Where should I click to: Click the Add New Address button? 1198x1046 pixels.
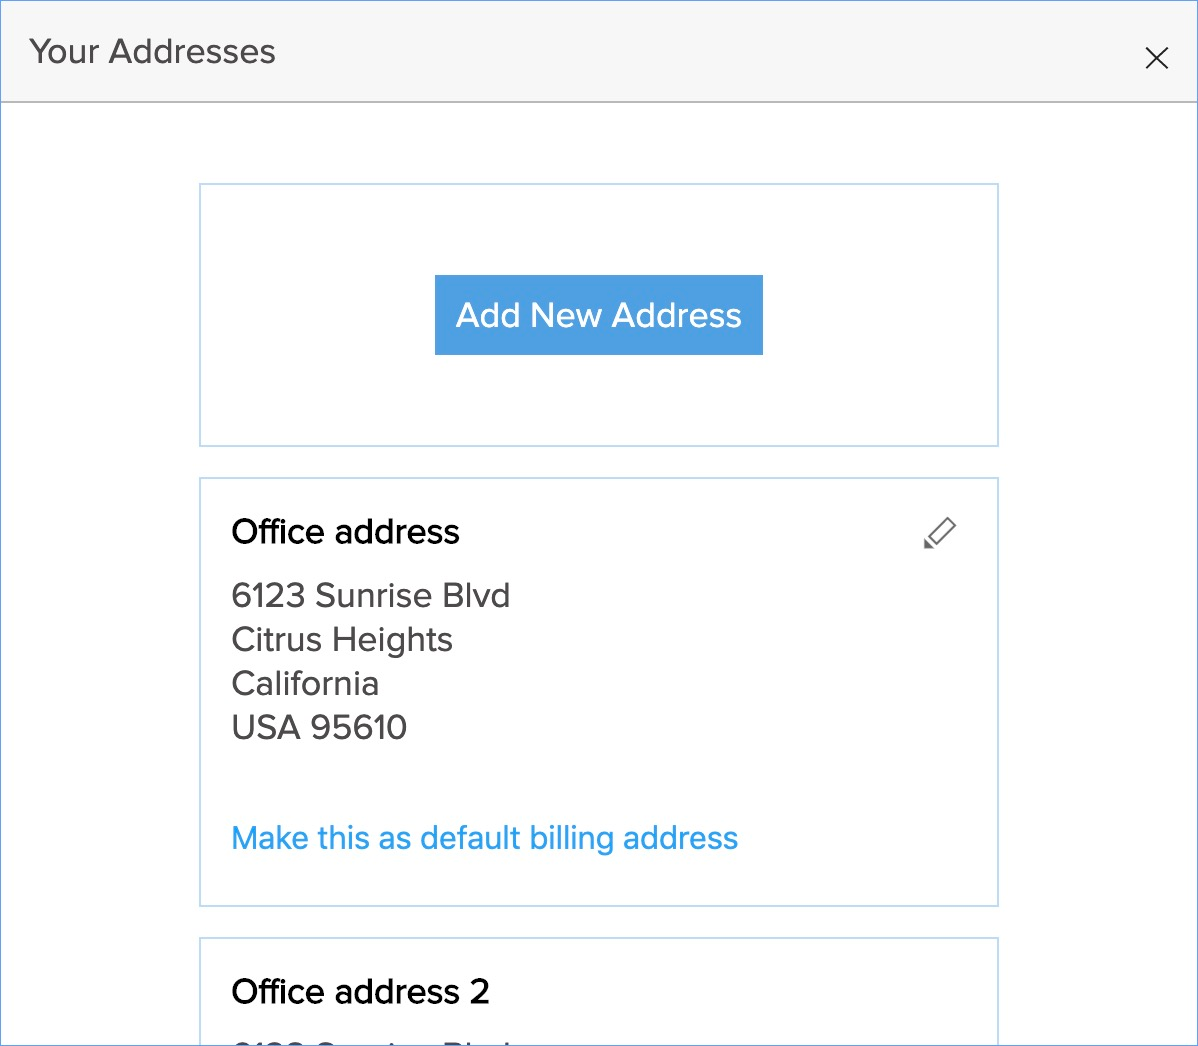tap(598, 315)
